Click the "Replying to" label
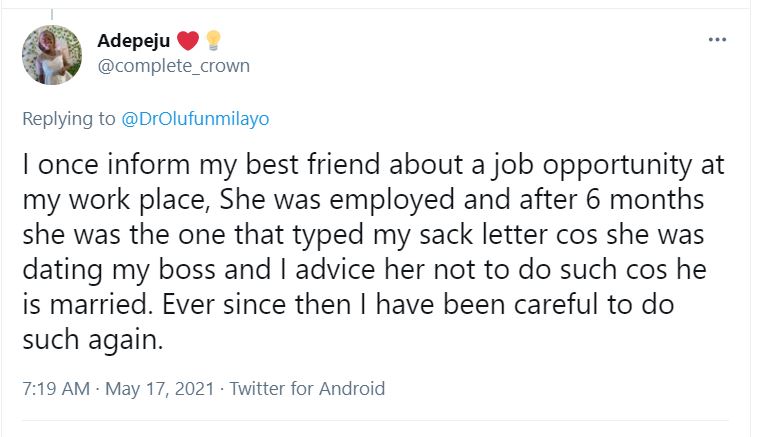 tap(69, 119)
